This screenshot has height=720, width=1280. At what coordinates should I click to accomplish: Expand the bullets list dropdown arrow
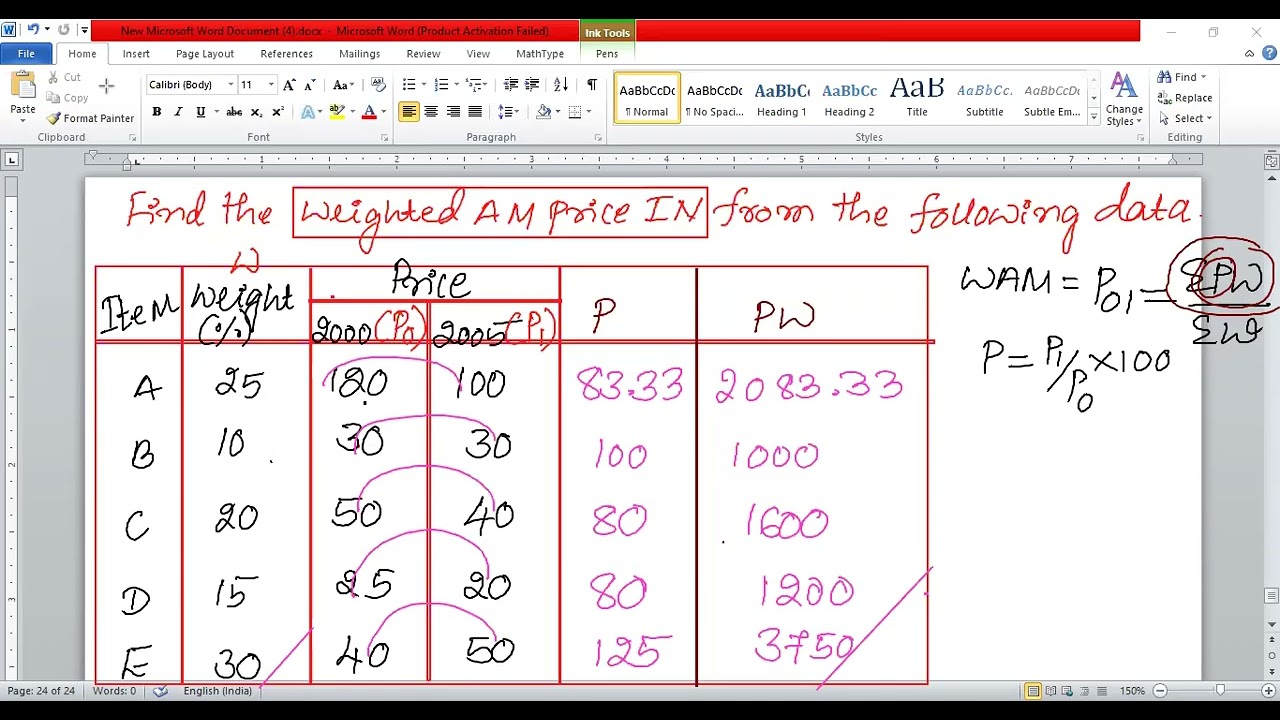[x=423, y=85]
